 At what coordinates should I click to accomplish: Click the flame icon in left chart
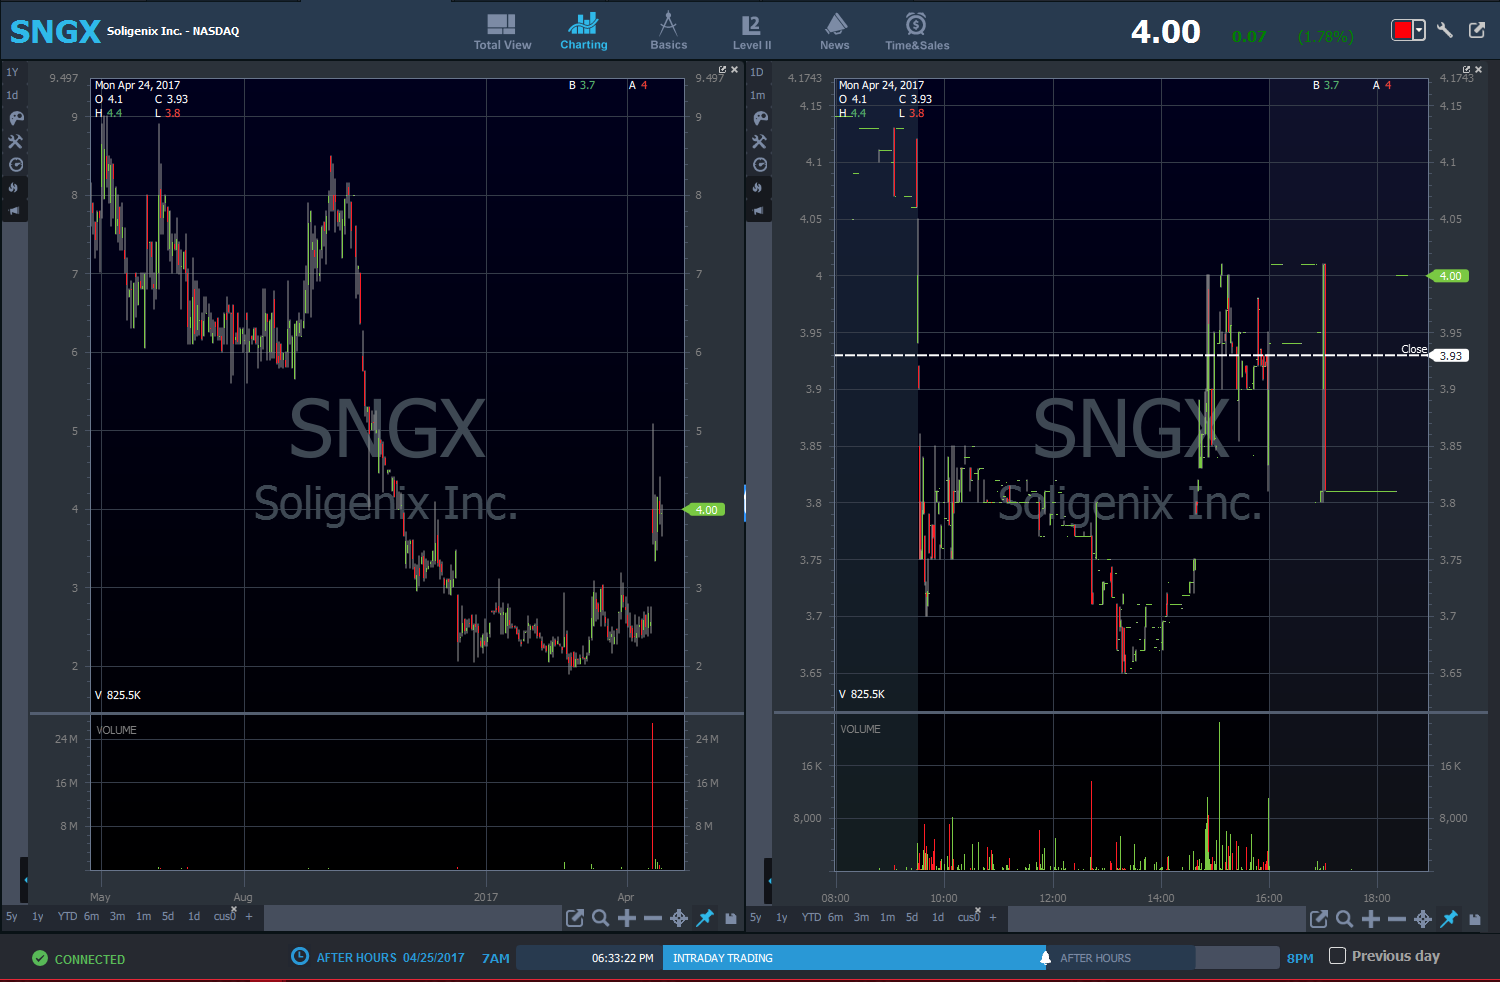click(14, 188)
